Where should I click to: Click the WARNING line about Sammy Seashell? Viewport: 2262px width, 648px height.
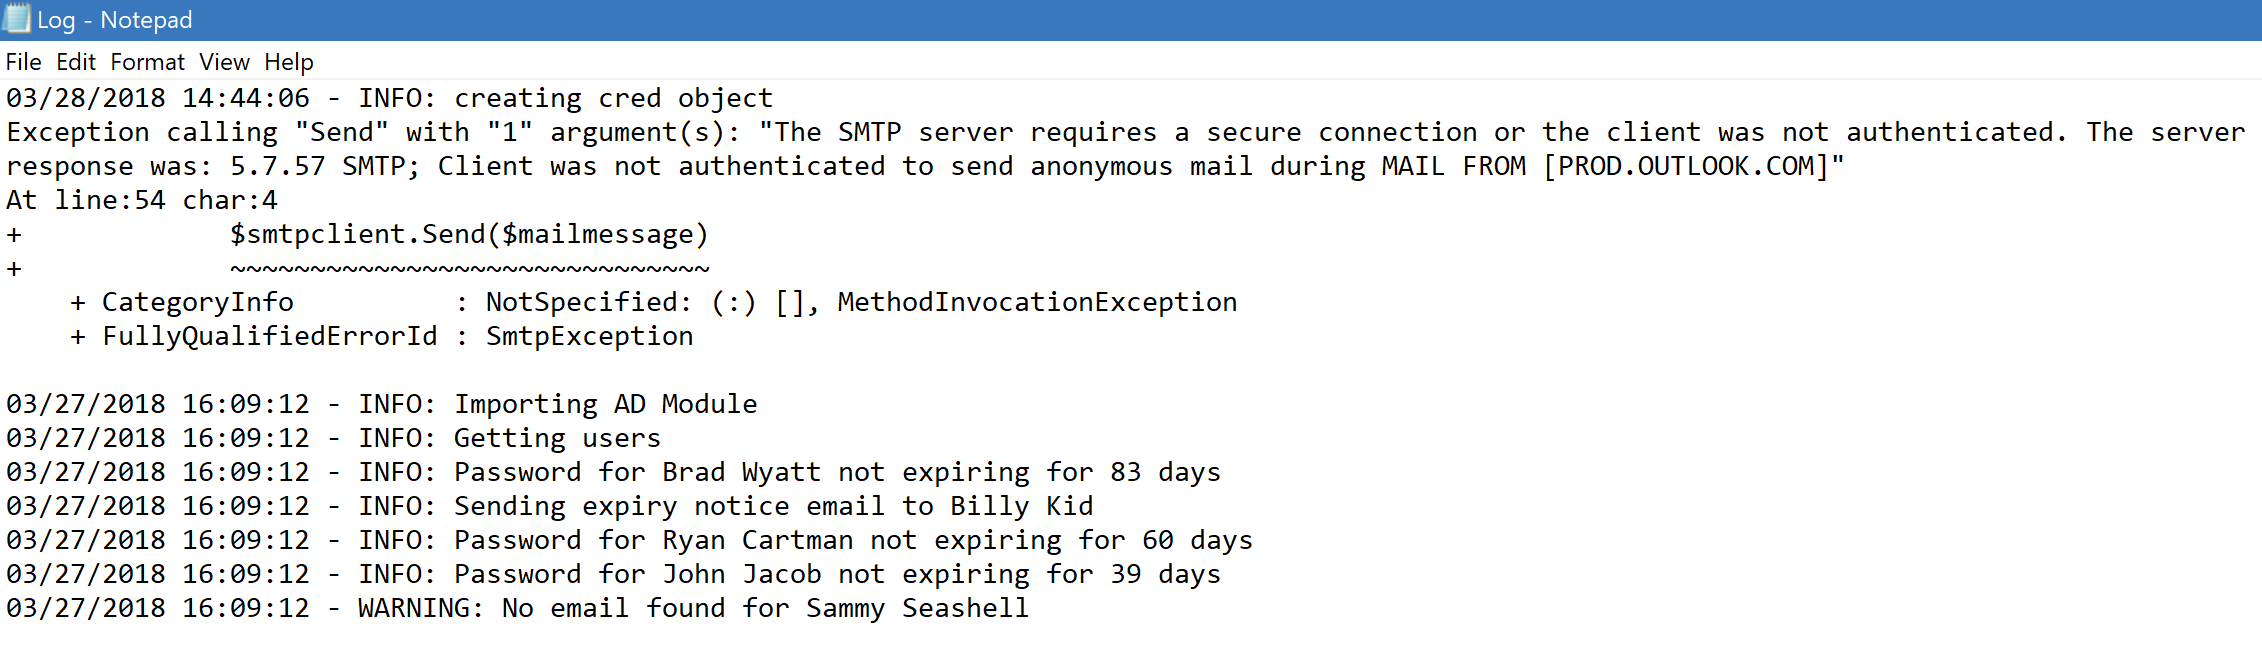[518, 608]
